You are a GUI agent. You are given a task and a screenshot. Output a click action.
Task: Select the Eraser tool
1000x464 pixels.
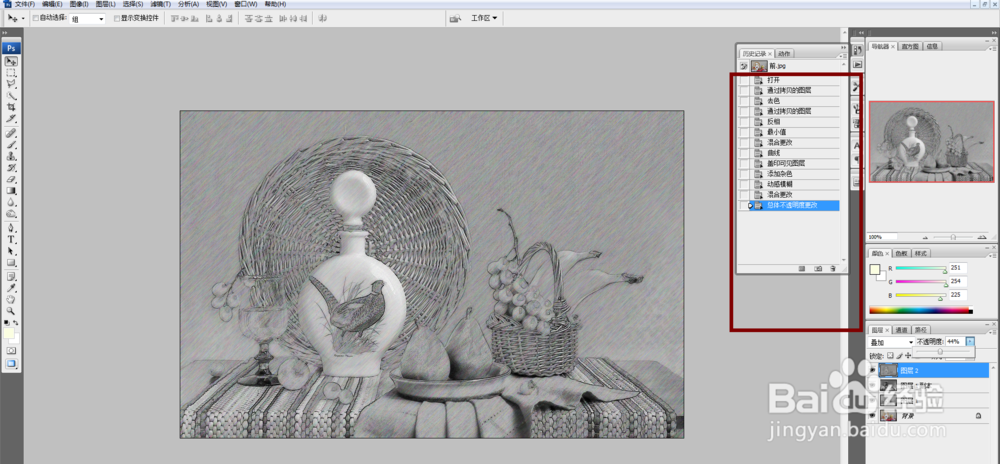point(11,179)
